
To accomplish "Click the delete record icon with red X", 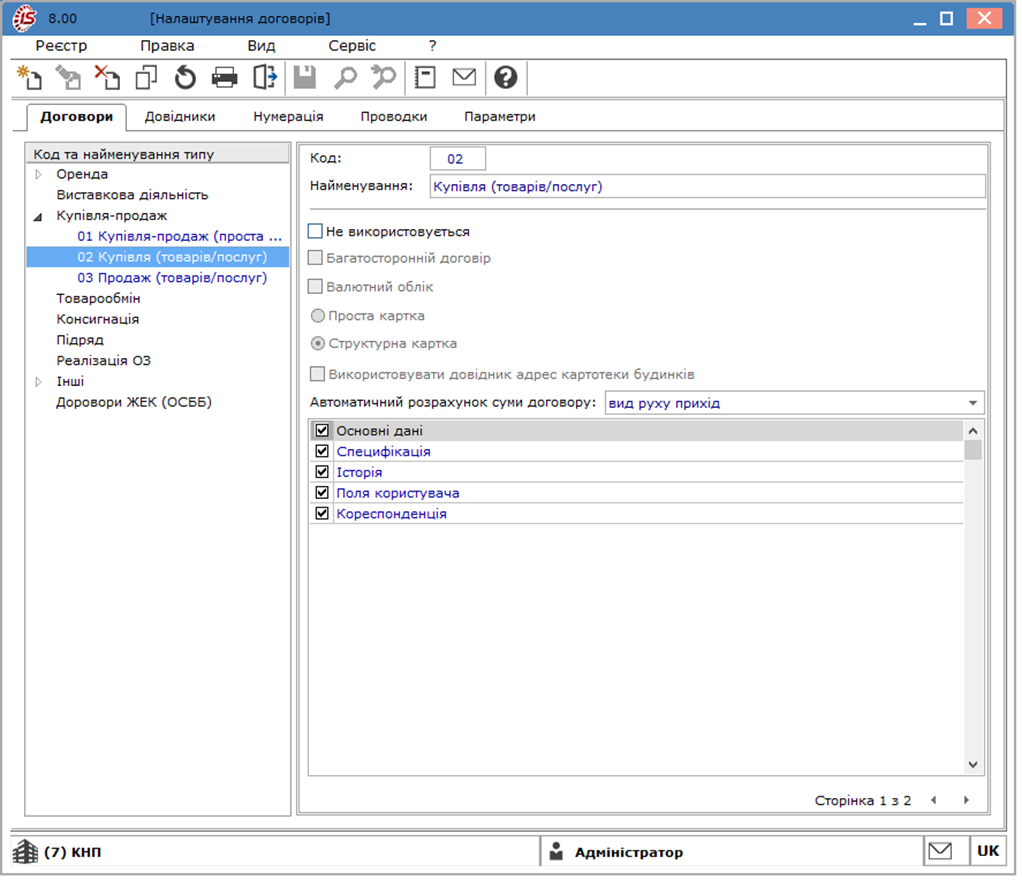I will point(108,78).
